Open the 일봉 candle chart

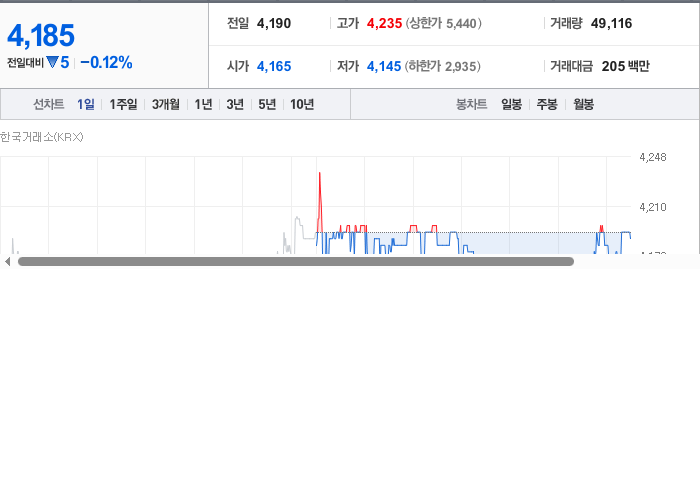pyautogui.click(x=512, y=104)
